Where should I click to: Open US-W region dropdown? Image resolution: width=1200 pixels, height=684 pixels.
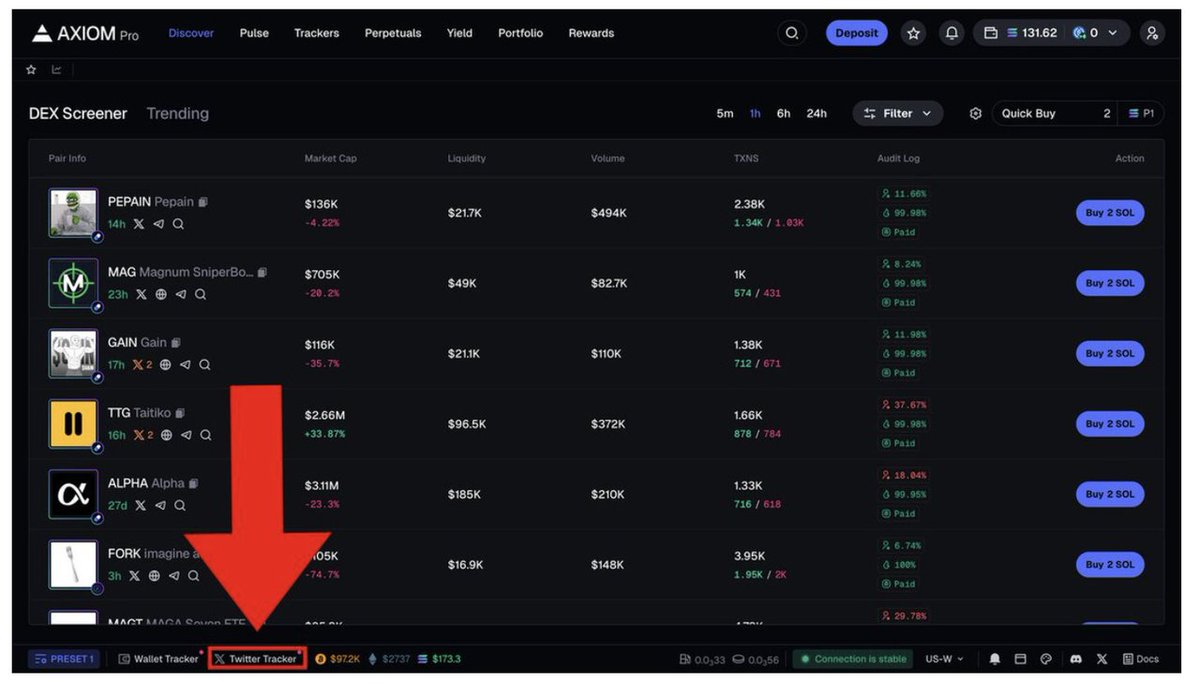tap(945, 659)
